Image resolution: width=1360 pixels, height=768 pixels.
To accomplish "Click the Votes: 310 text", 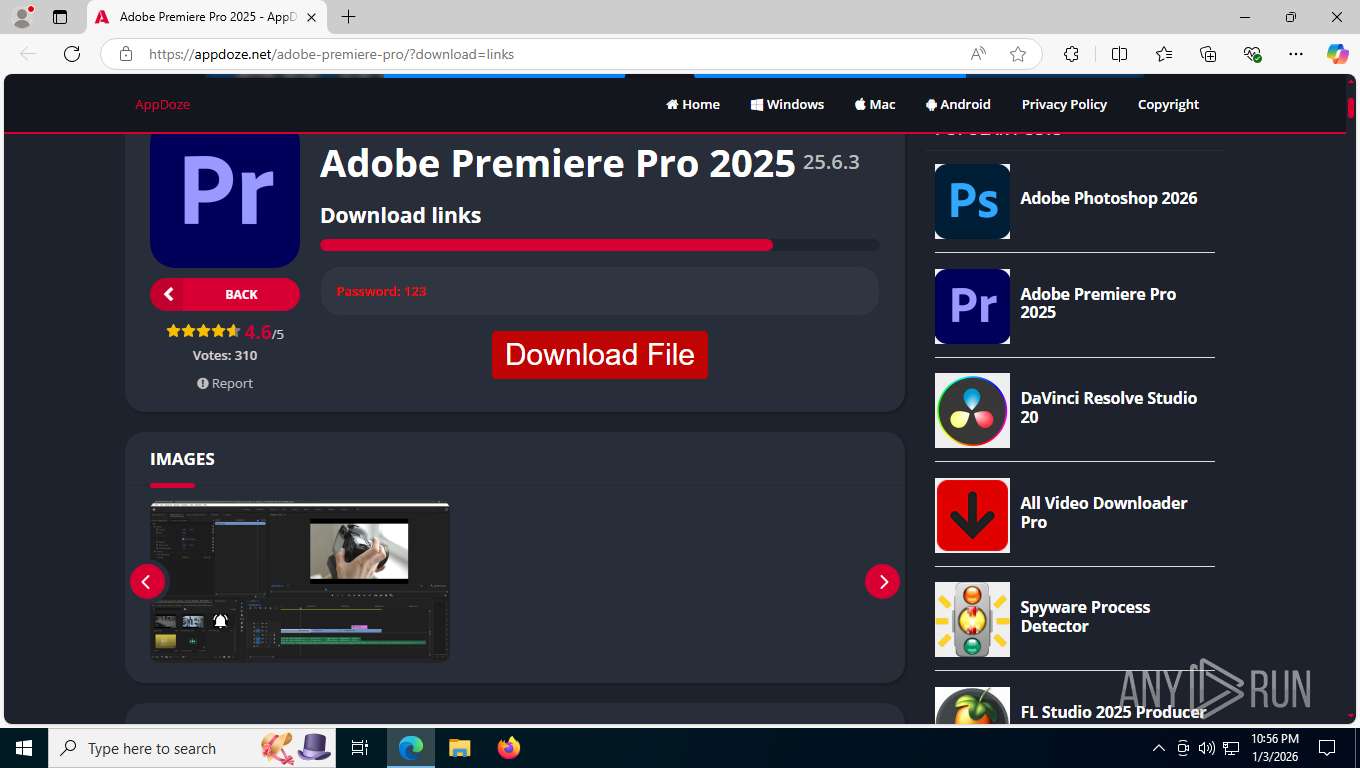I will tap(225, 355).
